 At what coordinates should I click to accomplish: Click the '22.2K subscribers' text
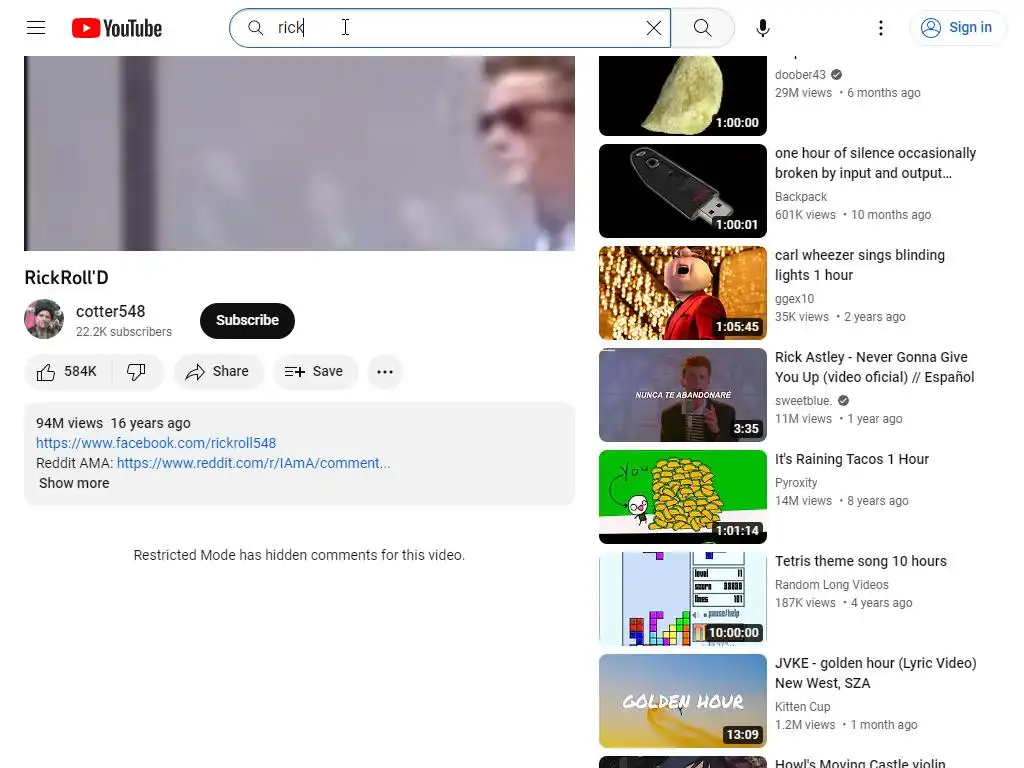coord(123,332)
